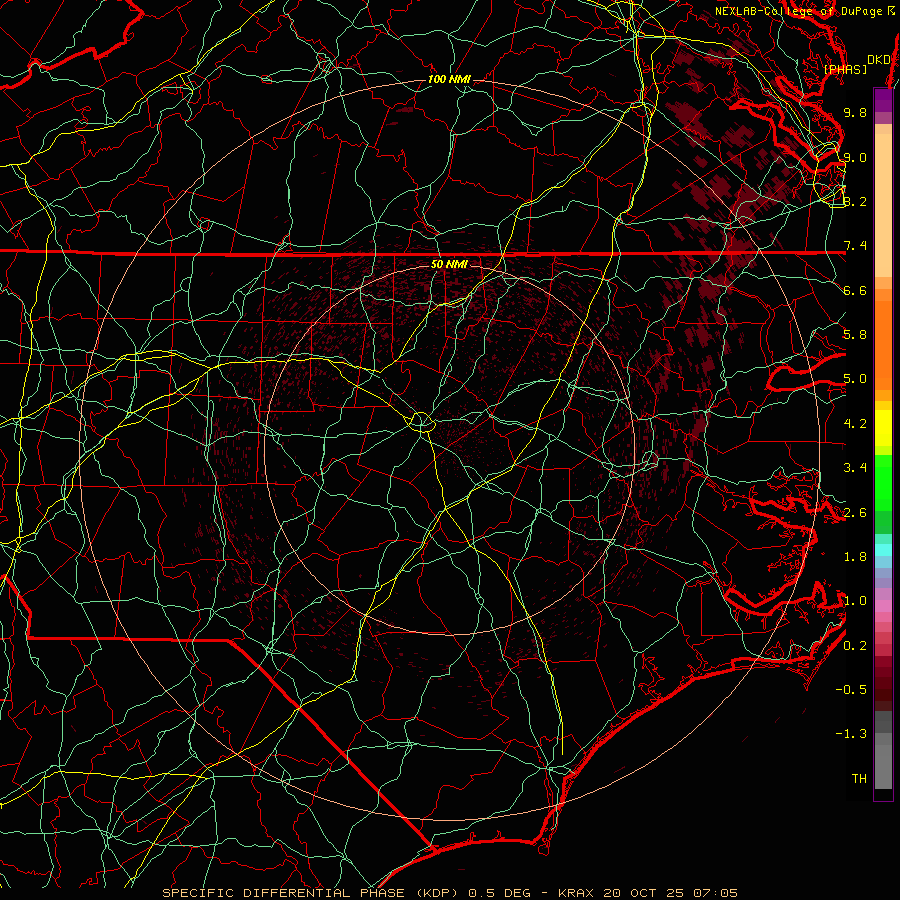Screen dimensions: 900x900
Task: Click the '50 NMI' range ring label
Action: [449, 264]
